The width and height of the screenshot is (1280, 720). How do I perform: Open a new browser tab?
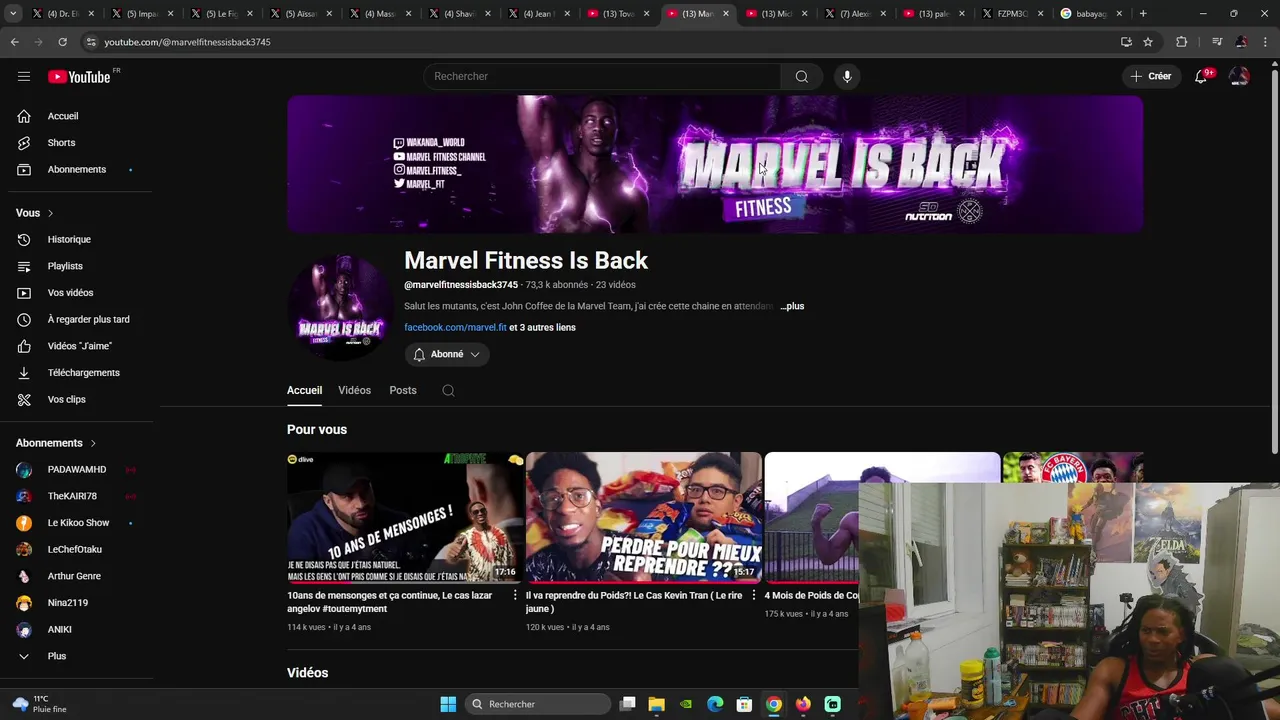pos(1143,14)
